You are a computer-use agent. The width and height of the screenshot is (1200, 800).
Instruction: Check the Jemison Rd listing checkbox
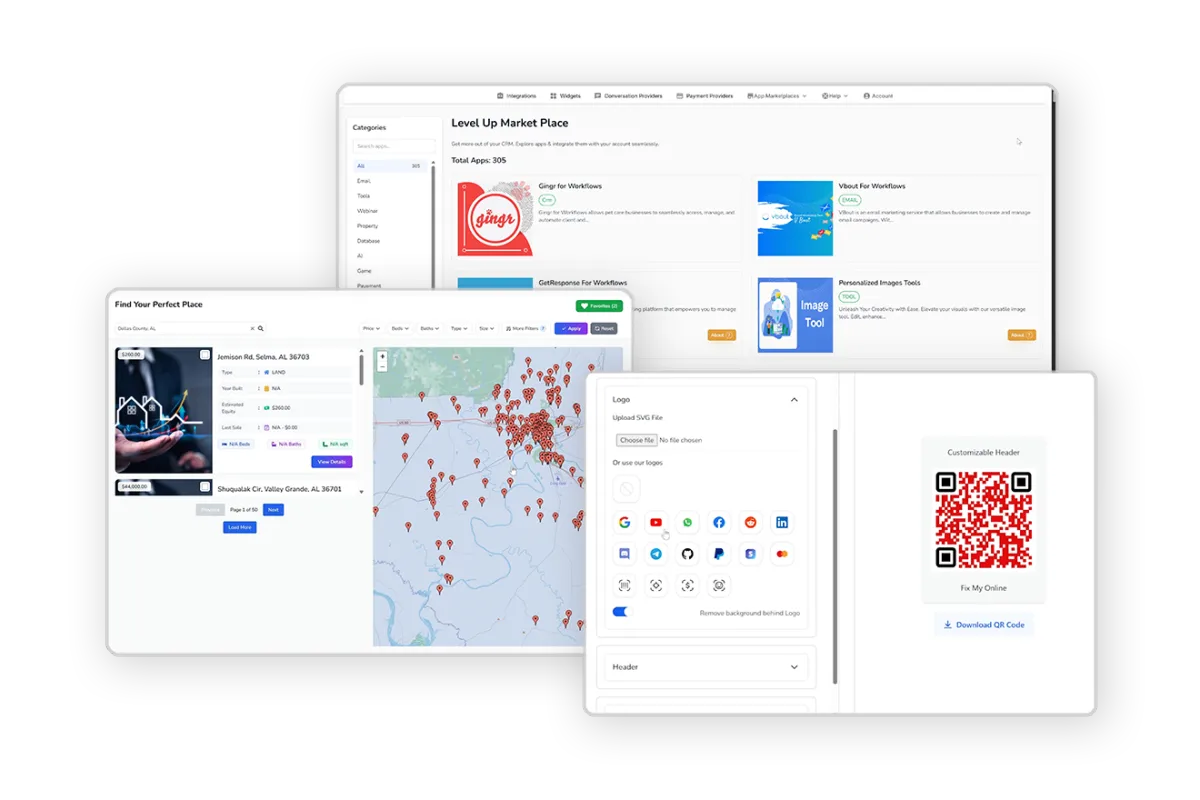click(205, 354)
